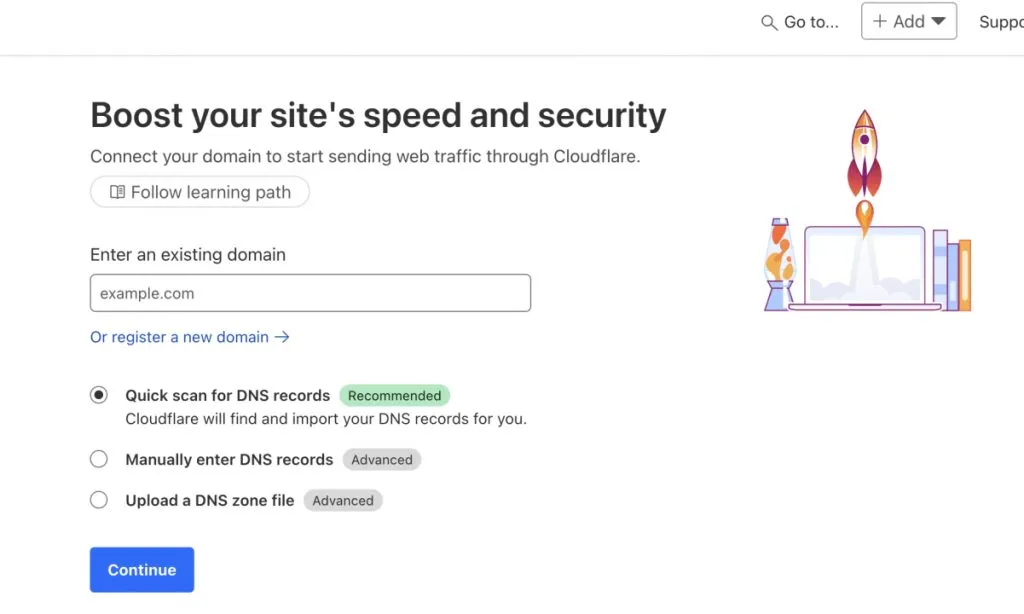Click the books illustration beside the laptop
The height and width of the screenshot is (614, 1024).
(x=951, y=271)
